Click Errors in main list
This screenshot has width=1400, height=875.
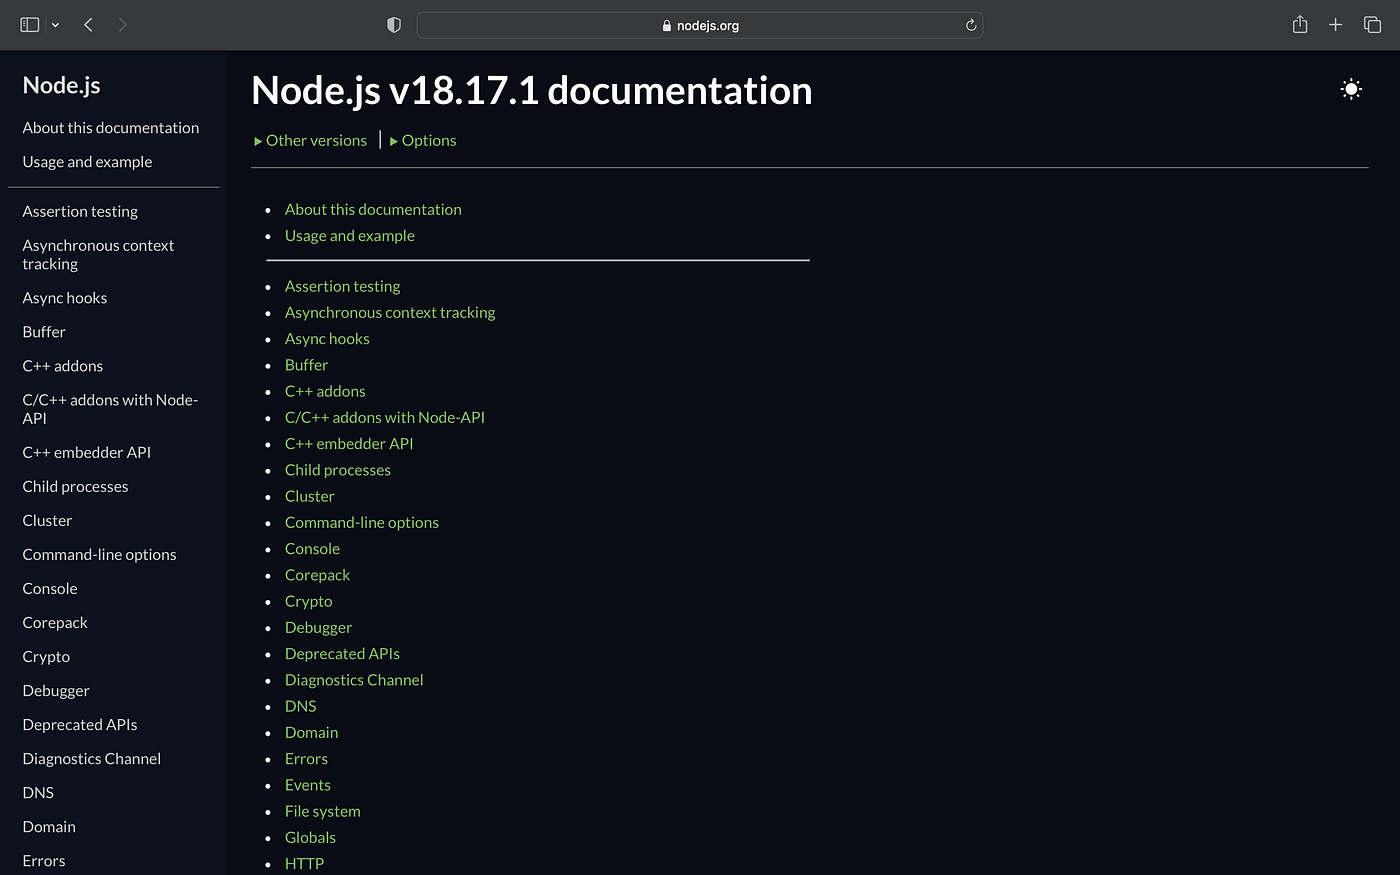pos(306,759)
